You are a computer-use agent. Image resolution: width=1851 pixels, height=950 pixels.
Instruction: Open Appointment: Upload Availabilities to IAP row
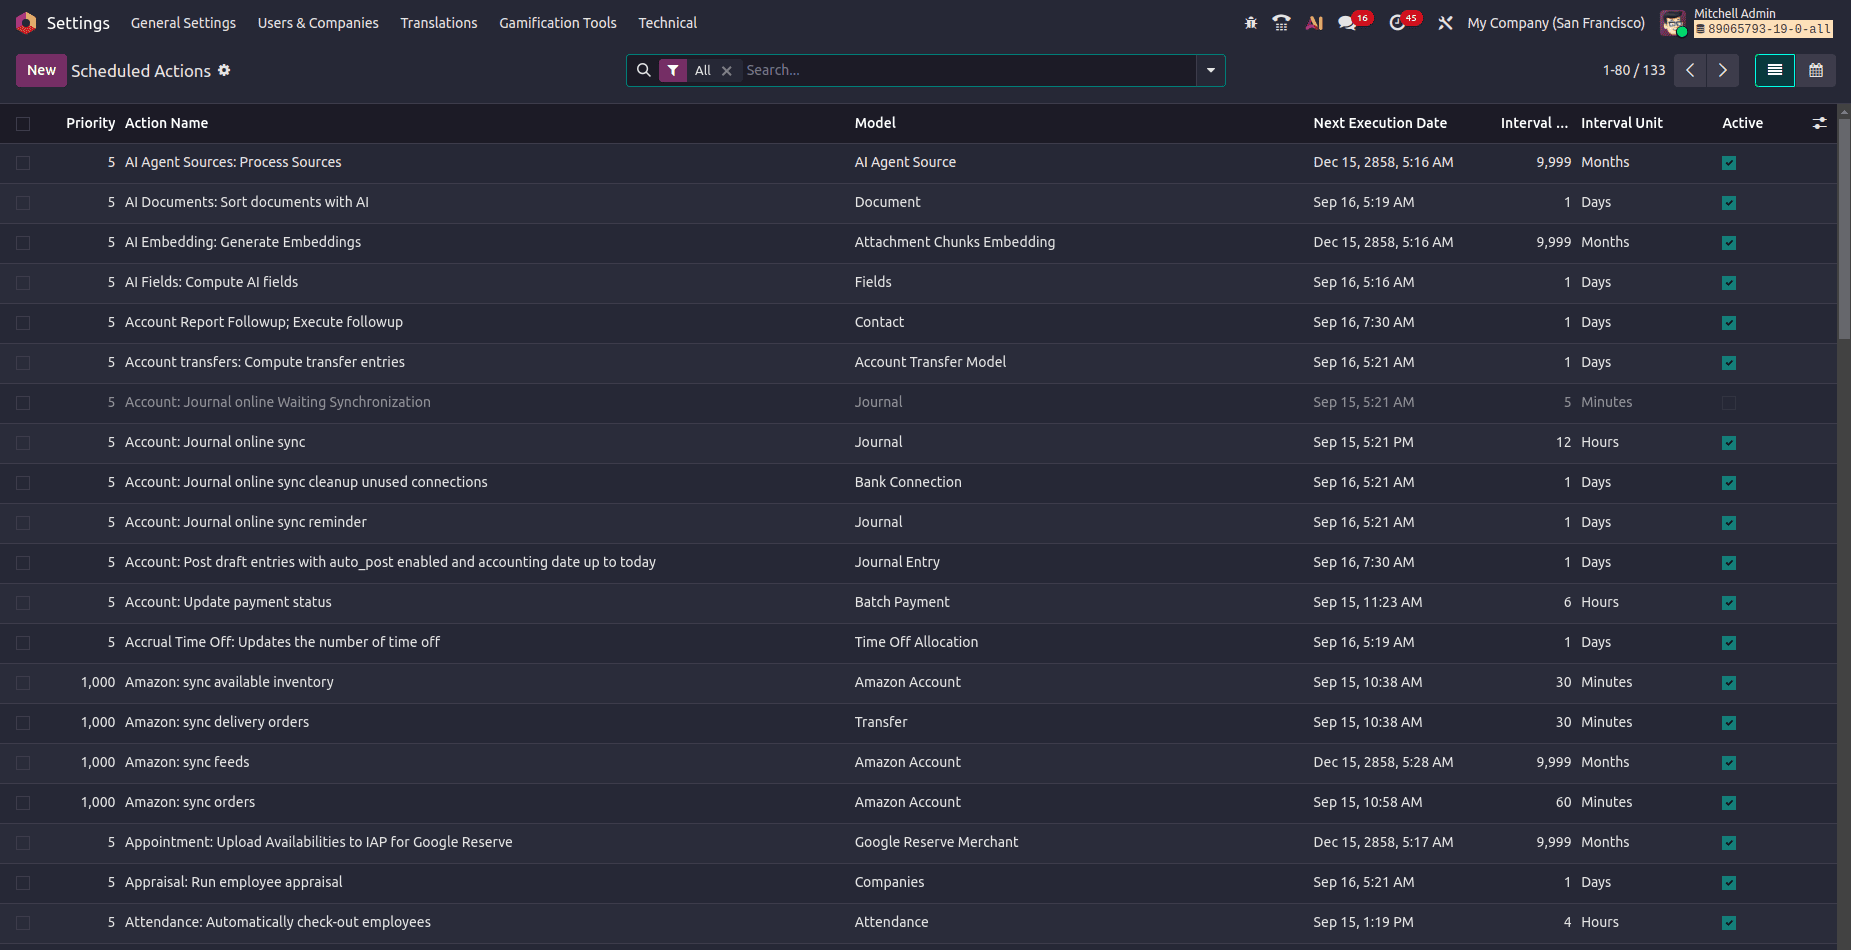point(319,842)
